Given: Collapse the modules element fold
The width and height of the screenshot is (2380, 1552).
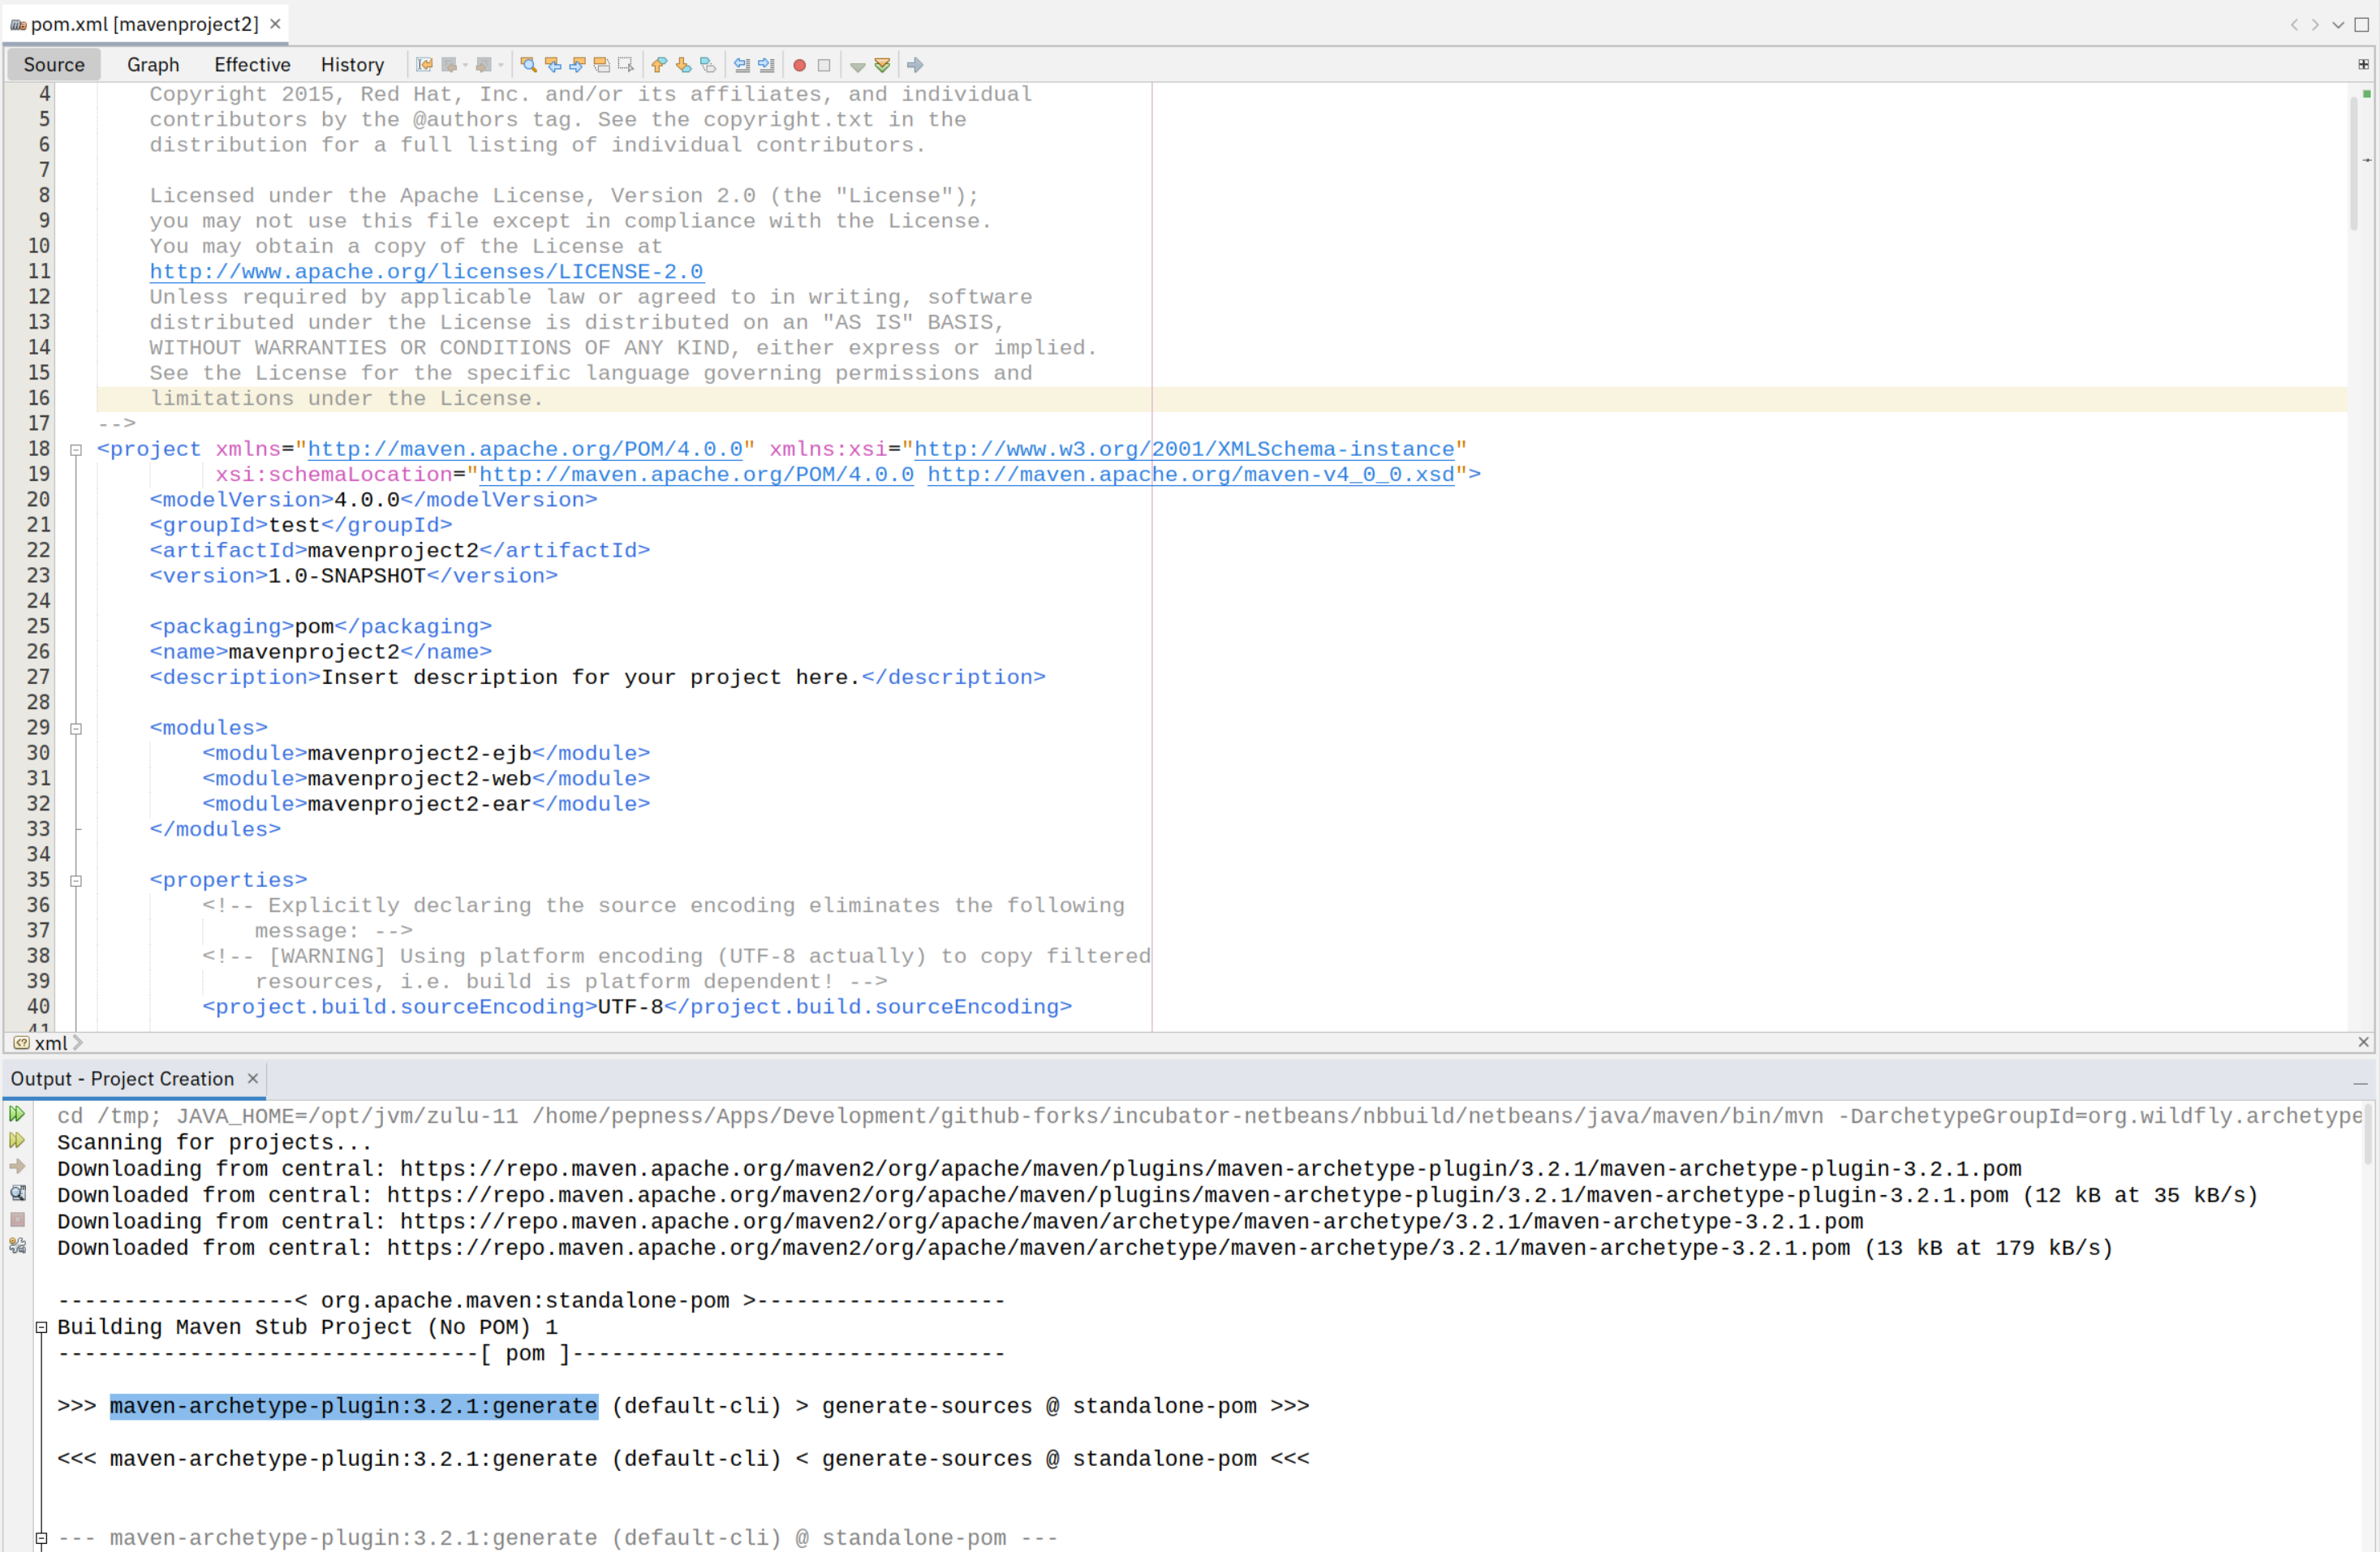Looking at the screenshot, I should point(76,728).
